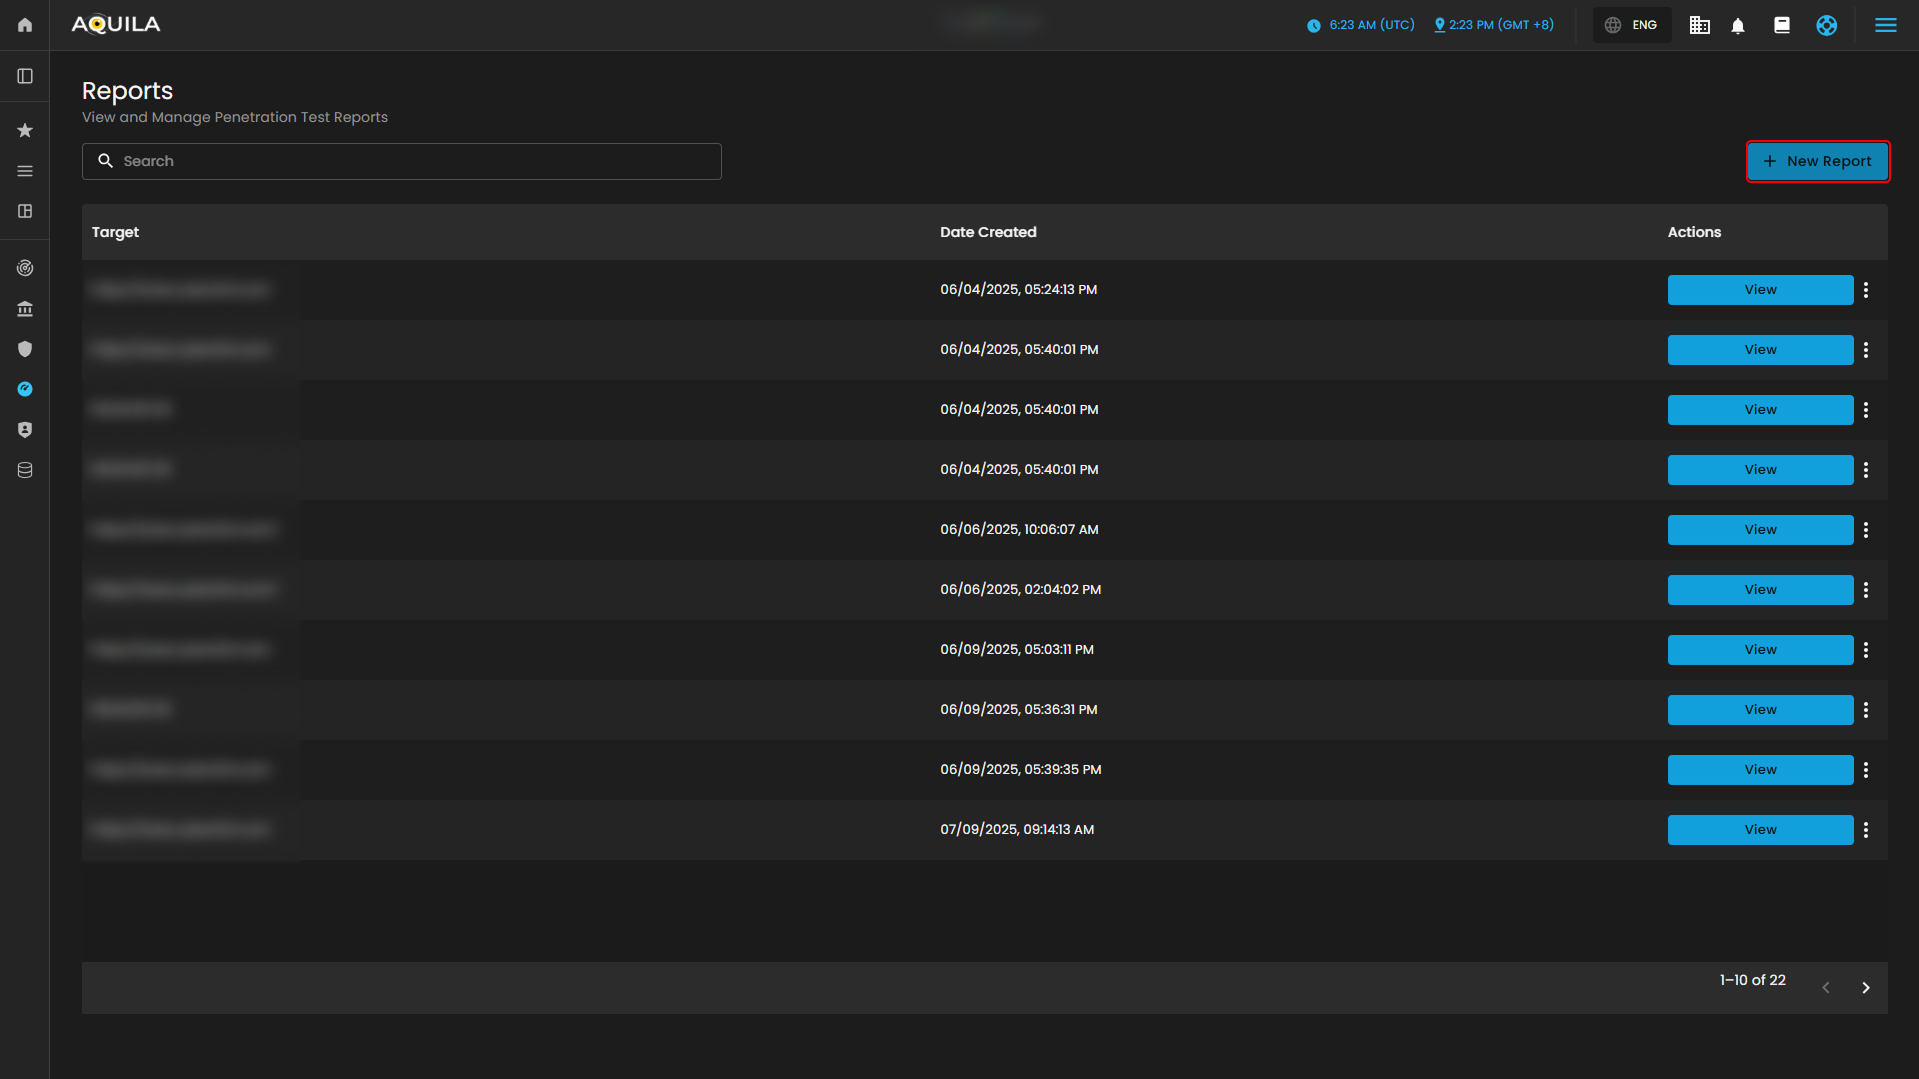Open the three-line list icon in sidebar
The height and width of the screenshot is (1079, 1919).
[x=25, y=171]
